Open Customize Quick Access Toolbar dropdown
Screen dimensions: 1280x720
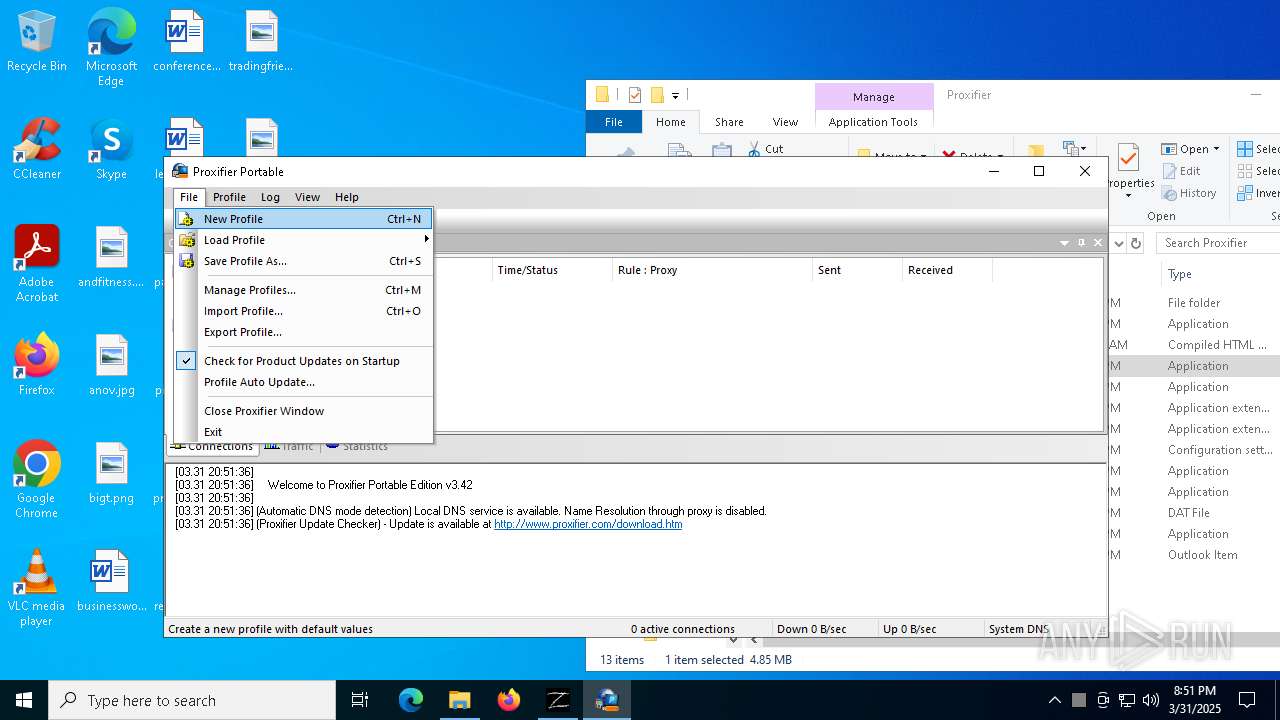coord(675,96)
